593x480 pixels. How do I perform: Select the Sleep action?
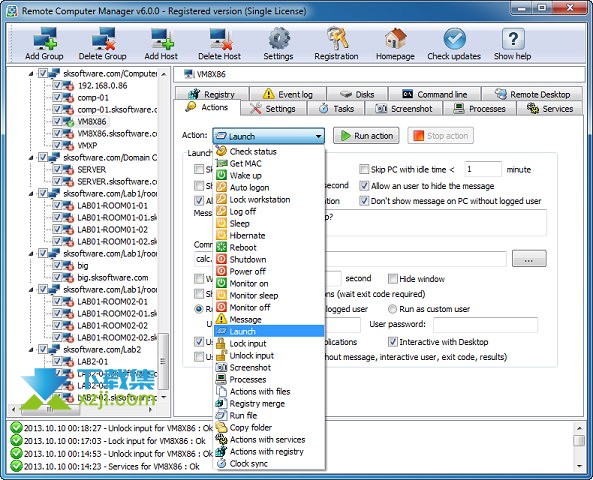click(x=269, y=224)
